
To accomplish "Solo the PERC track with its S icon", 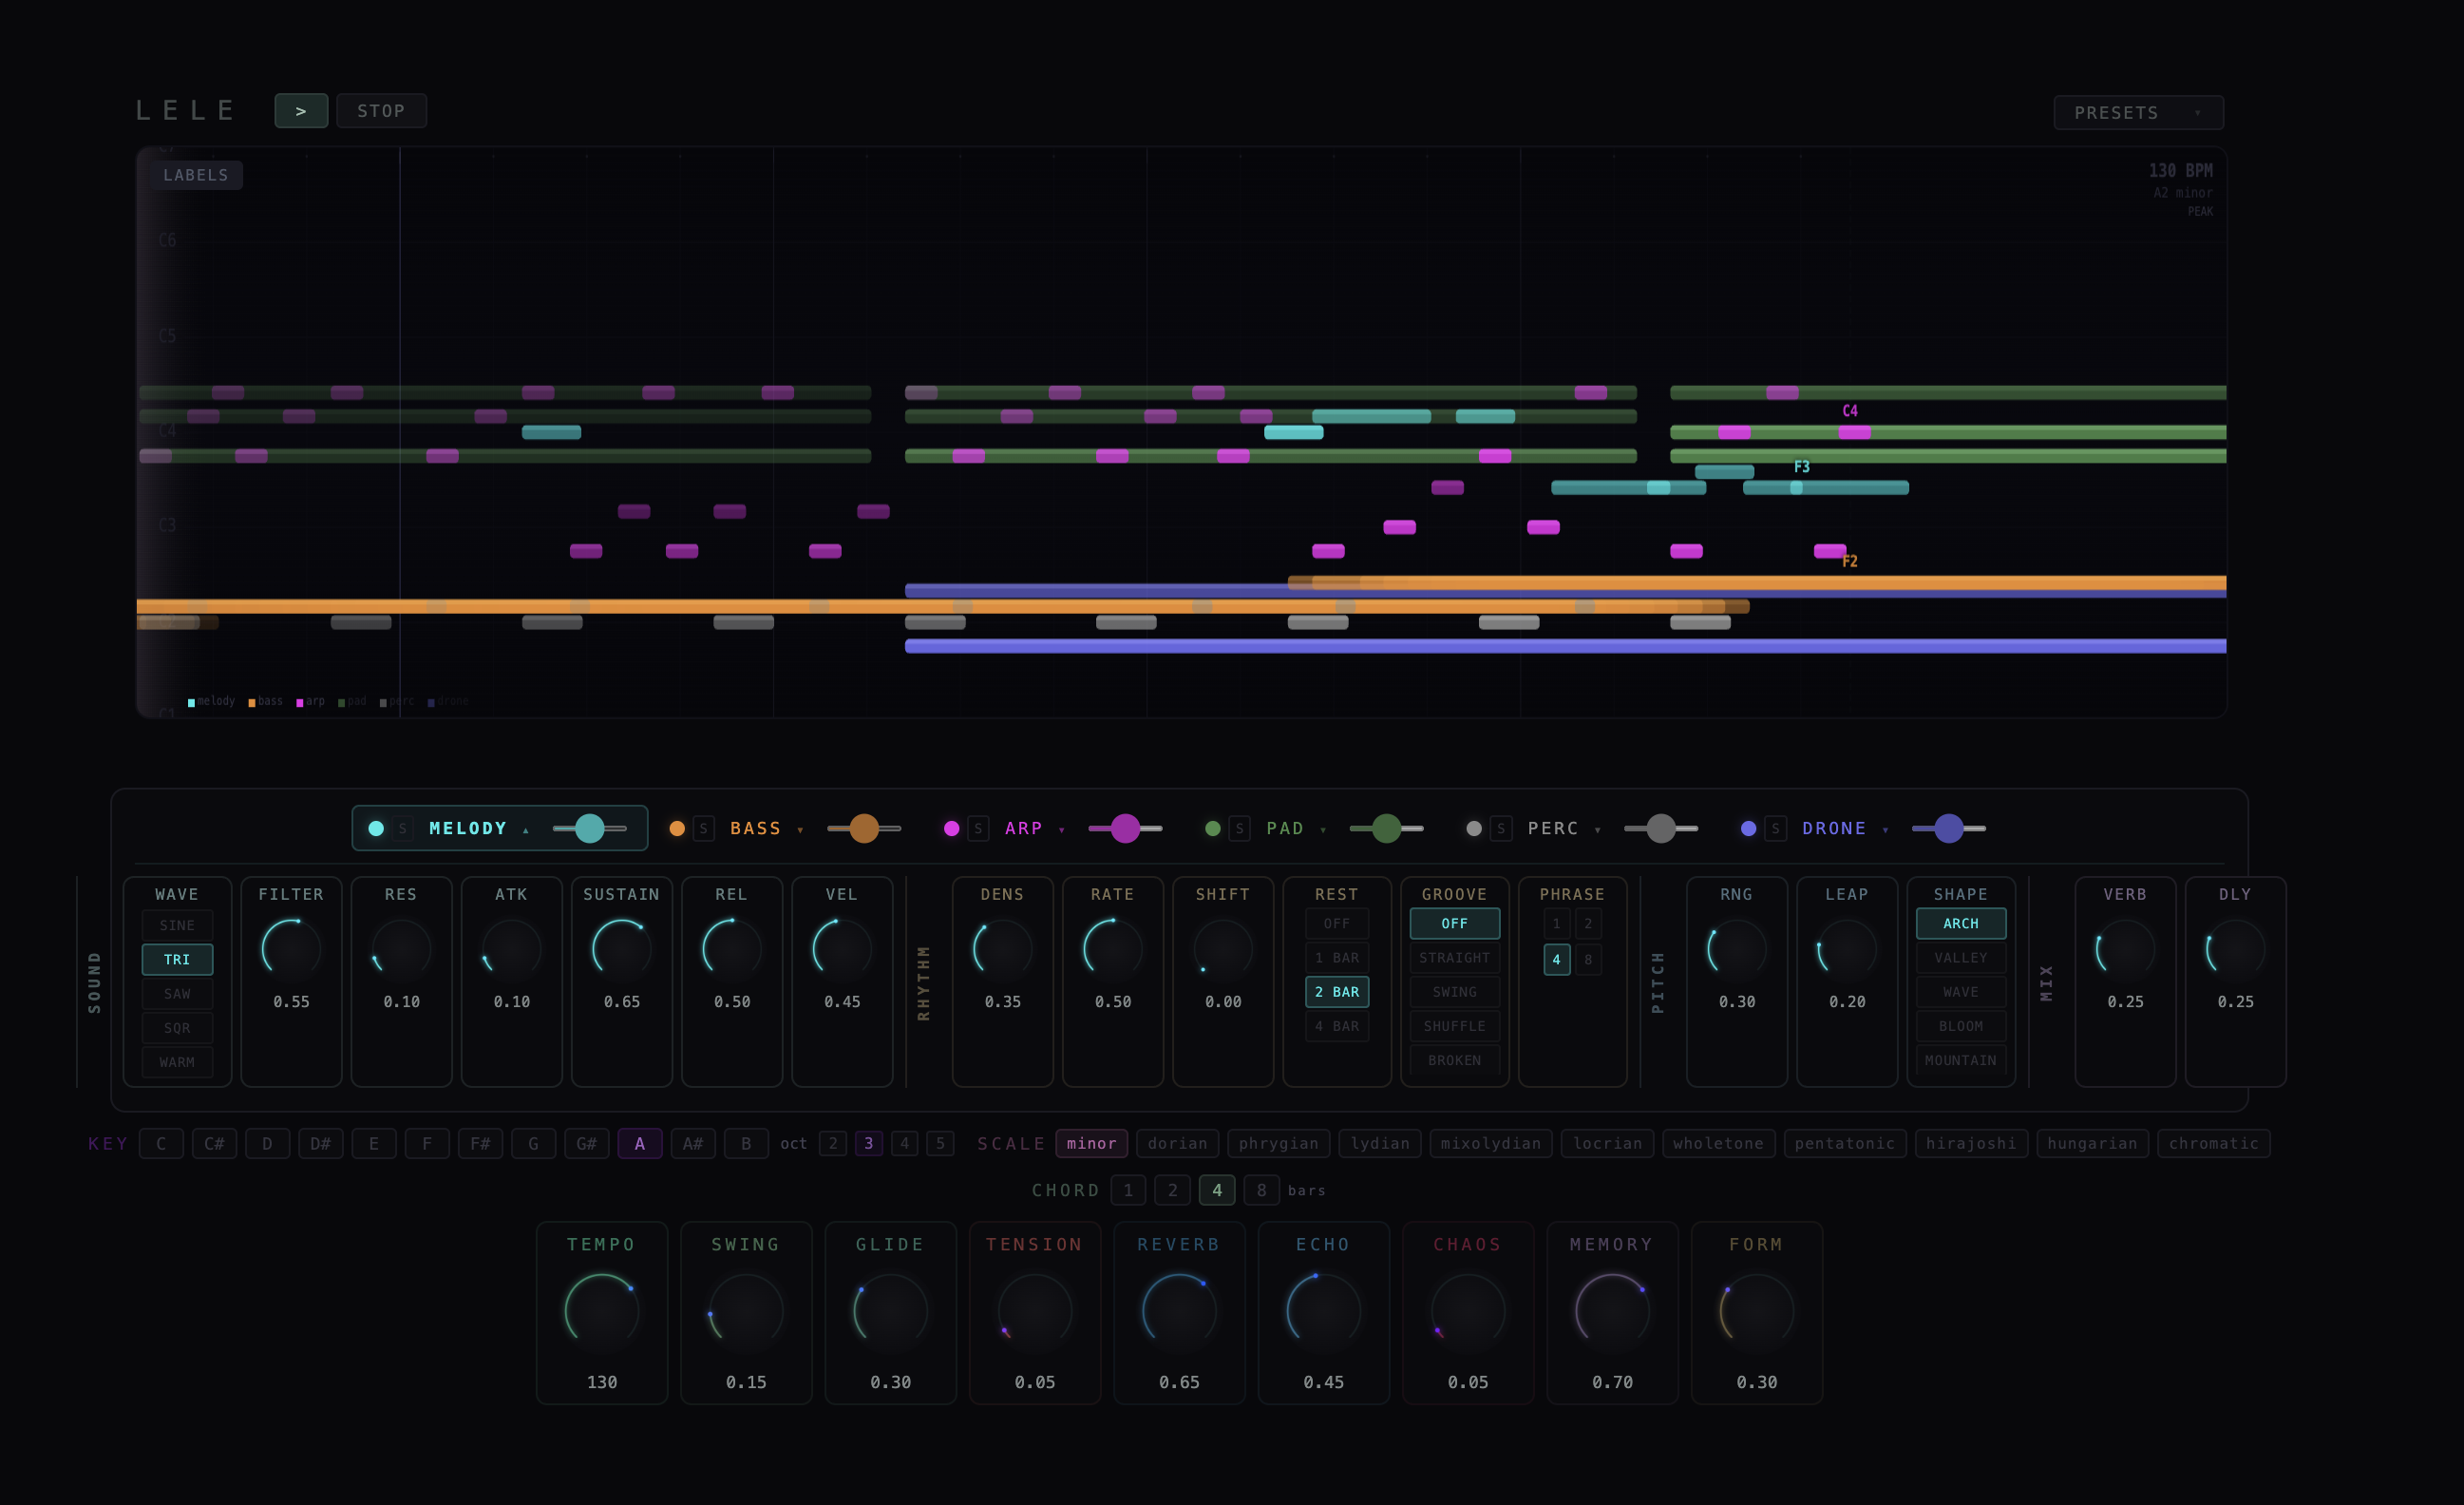I will [x=1500, y=828].
